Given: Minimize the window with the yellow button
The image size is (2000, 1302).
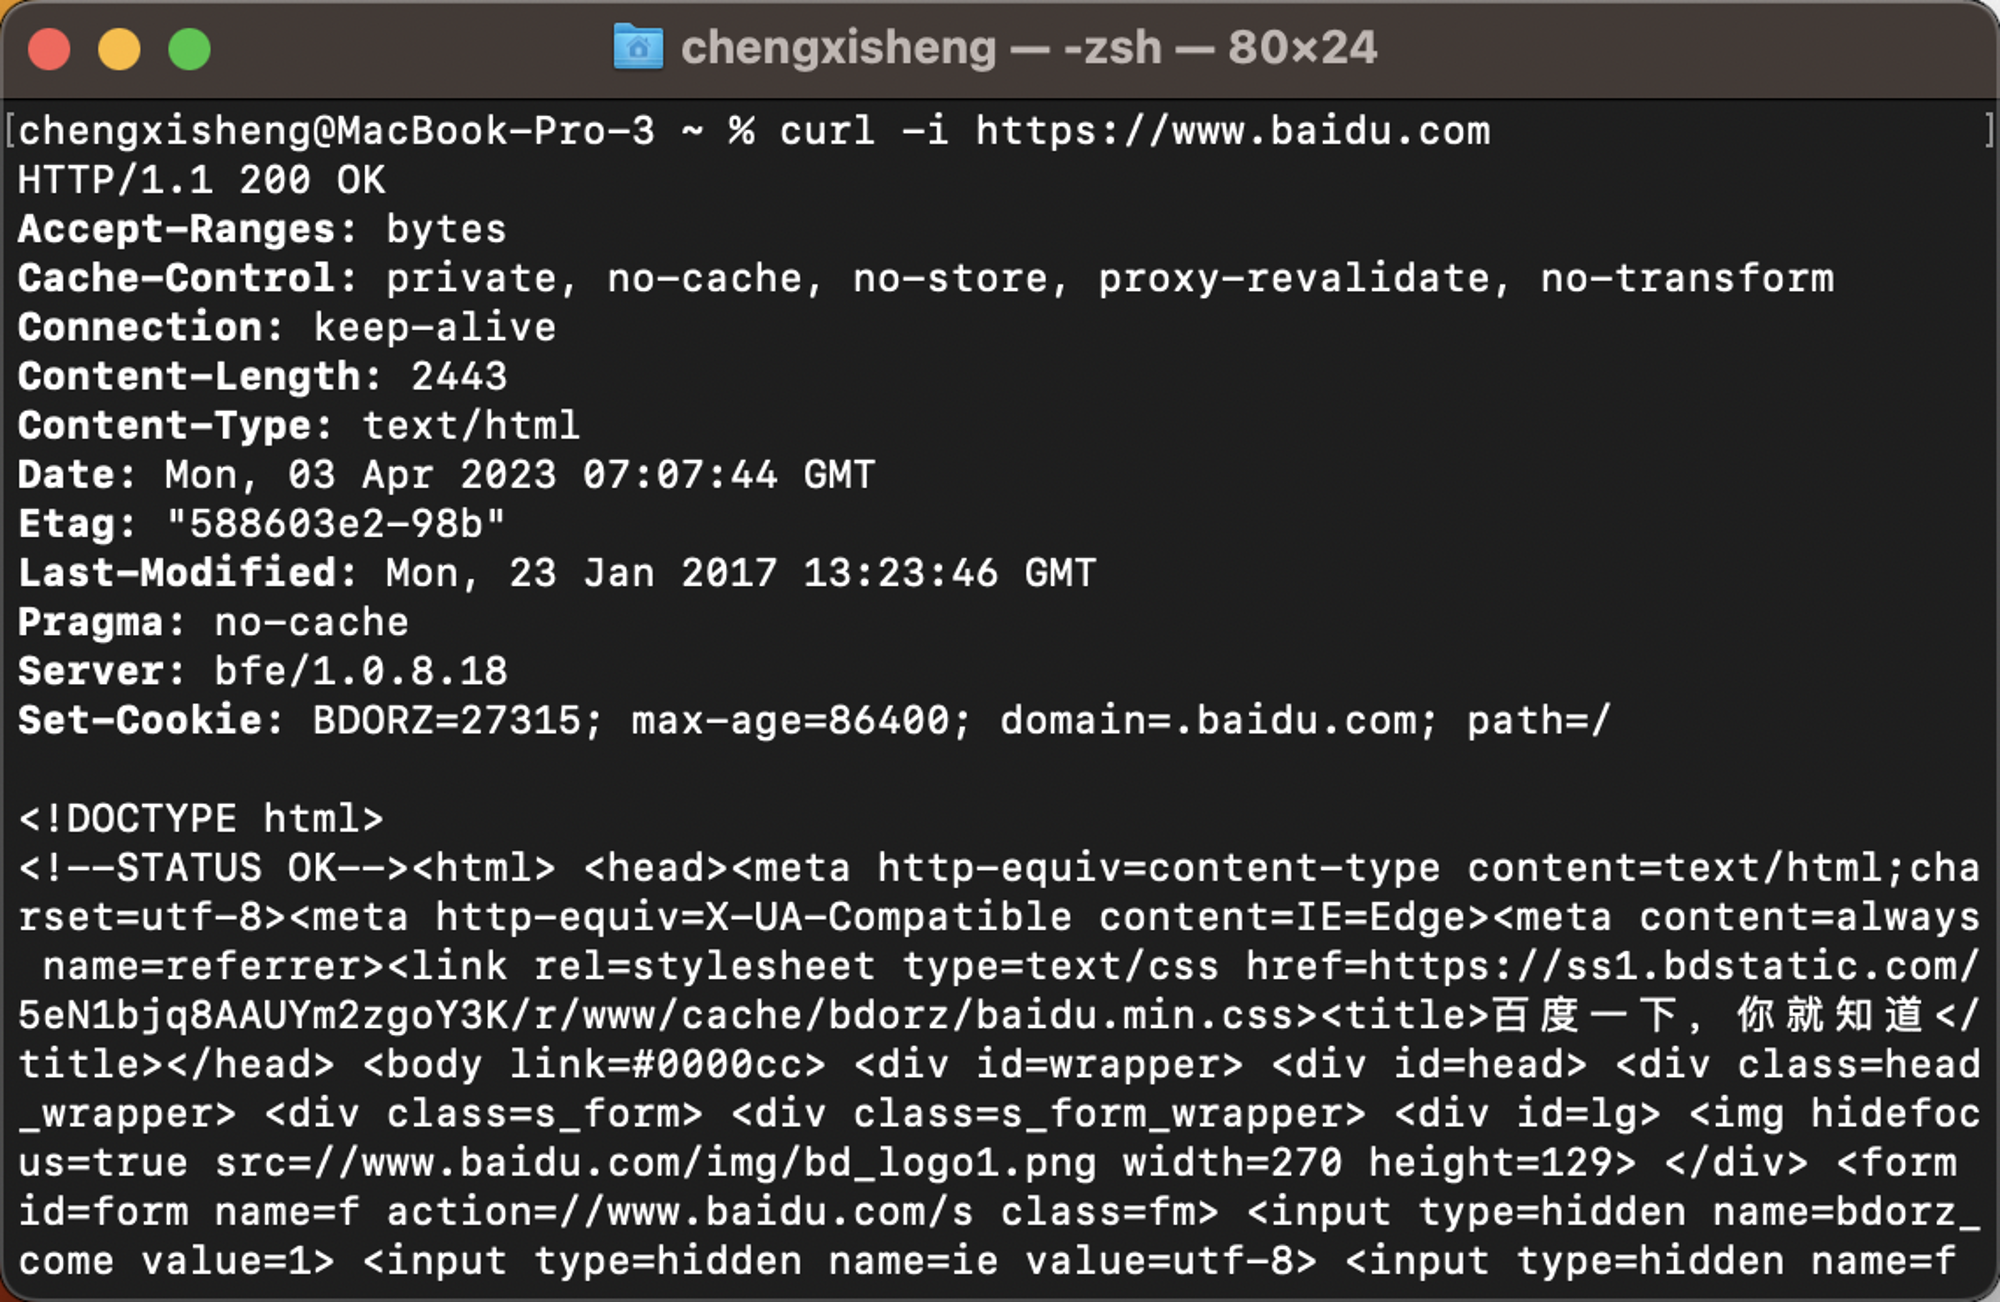Looking at the screenshot, I should click(119, 49).
